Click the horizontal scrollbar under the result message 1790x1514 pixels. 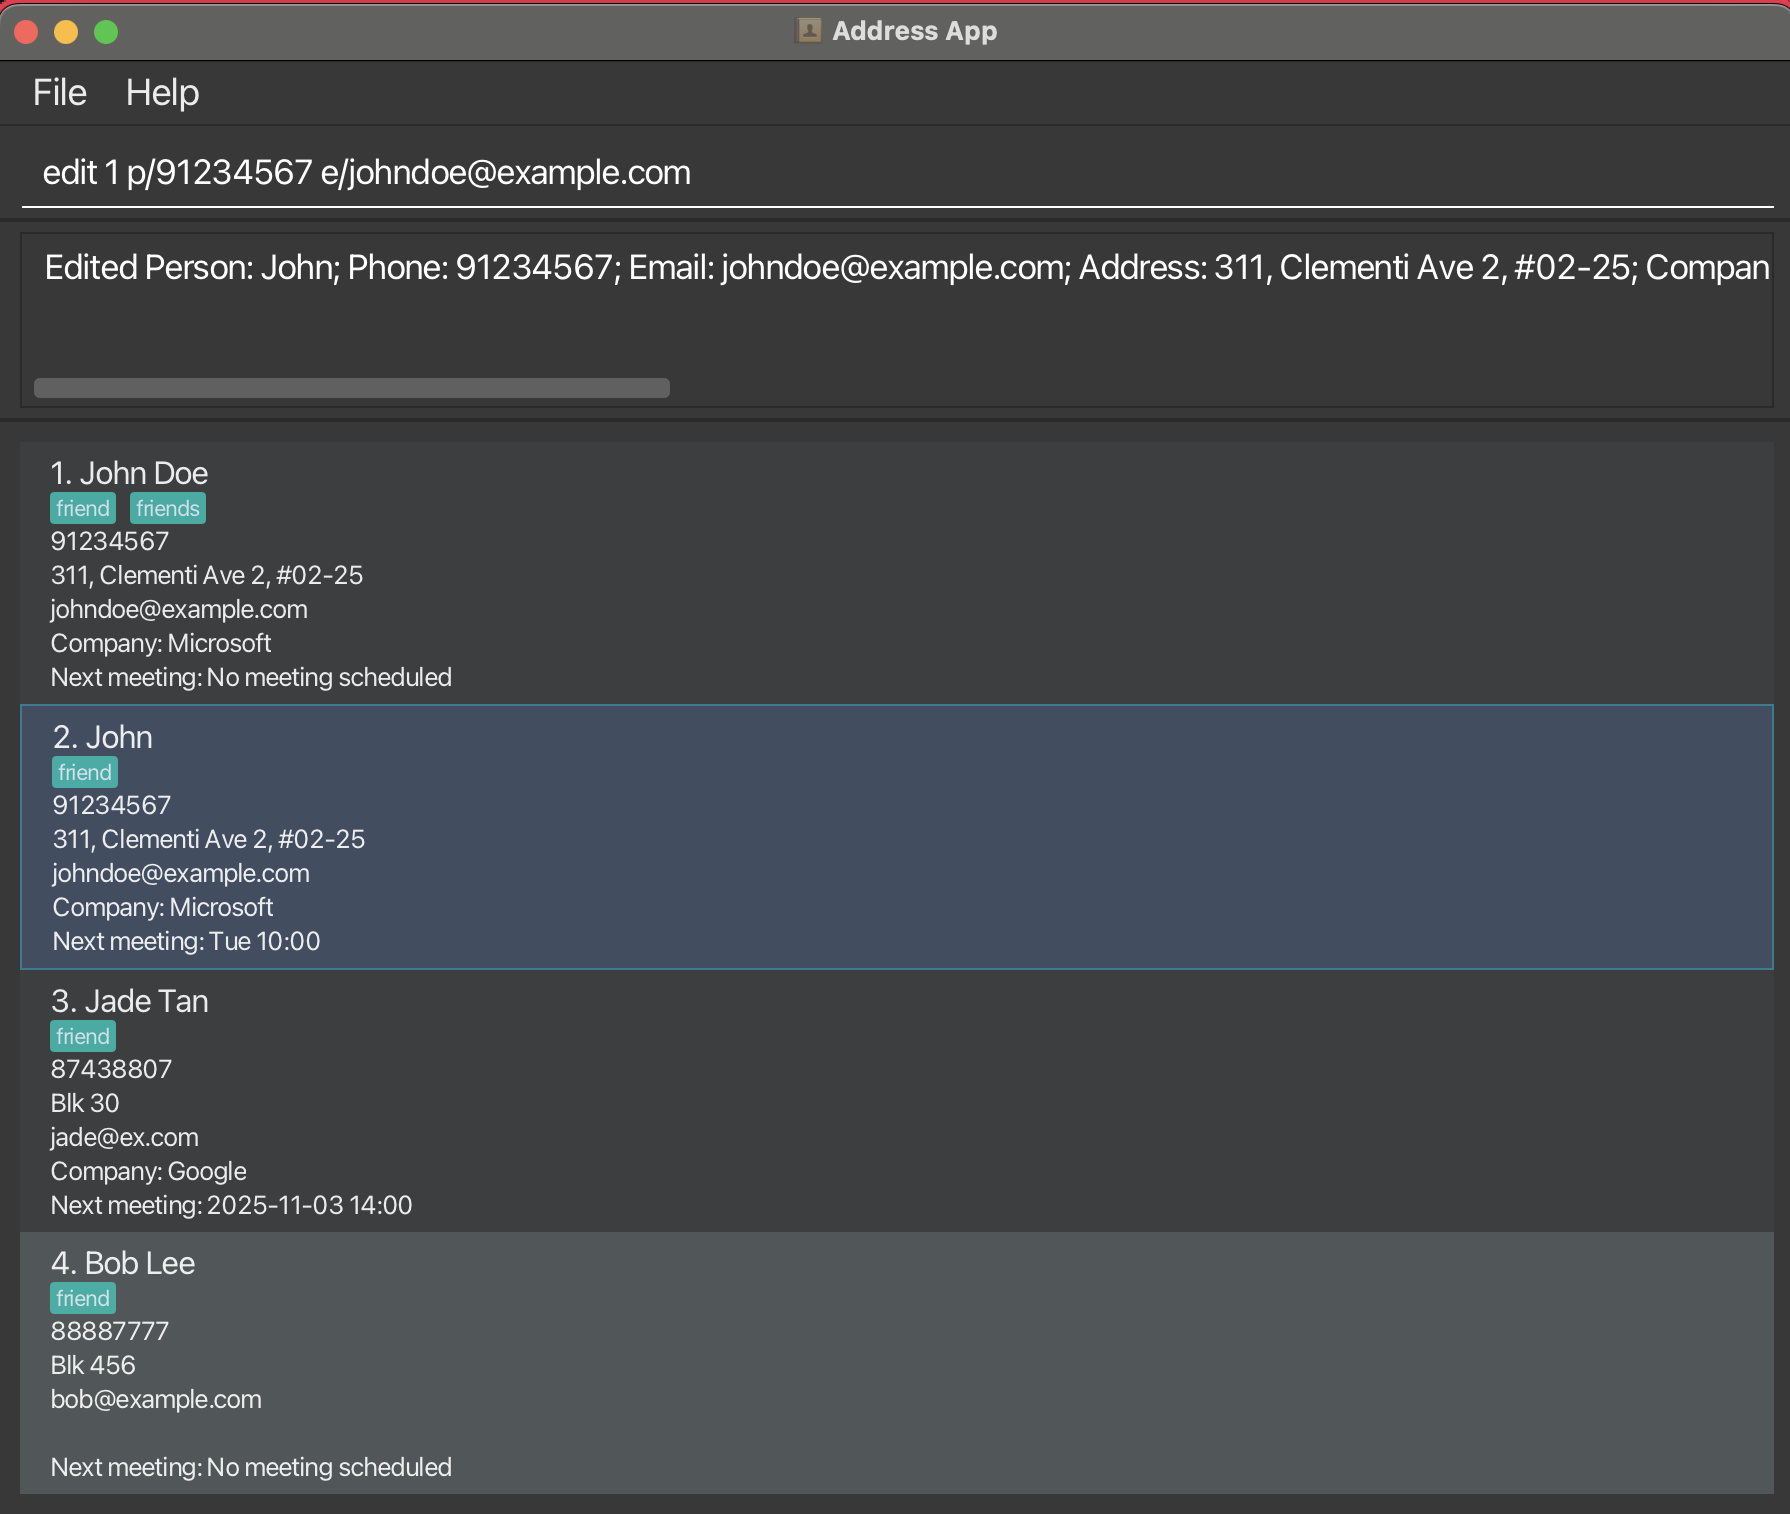click(352, 388)
